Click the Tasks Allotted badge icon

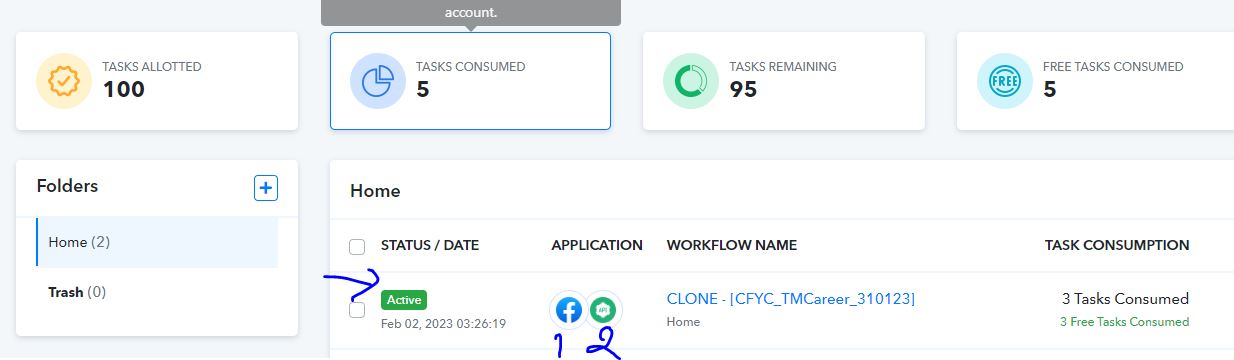pos(64,81)
